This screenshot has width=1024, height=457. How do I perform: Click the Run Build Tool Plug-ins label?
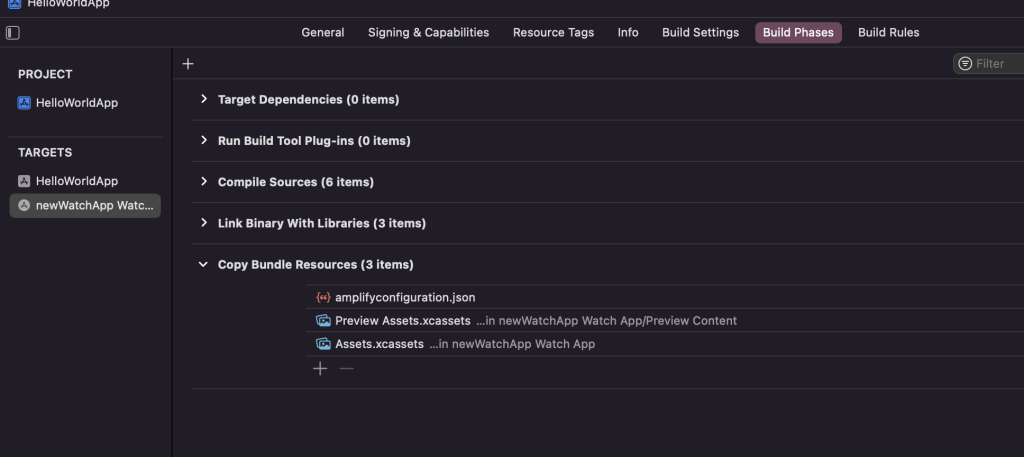click(x=314, y=140)
